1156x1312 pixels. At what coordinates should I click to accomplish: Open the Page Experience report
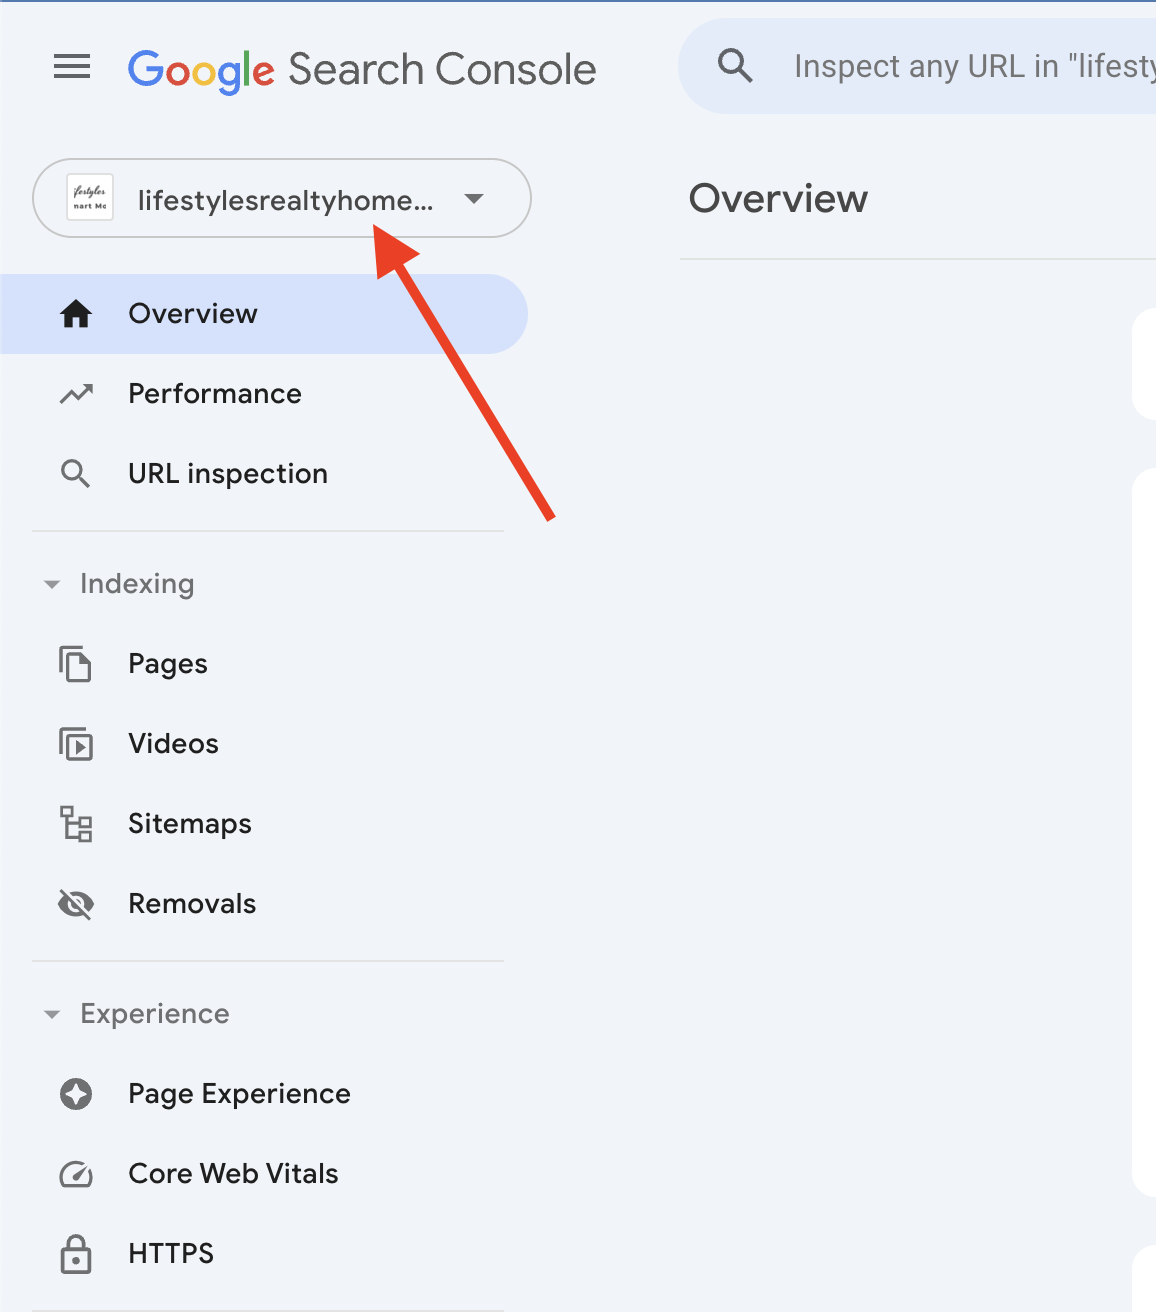click(x=264, y=1094)
